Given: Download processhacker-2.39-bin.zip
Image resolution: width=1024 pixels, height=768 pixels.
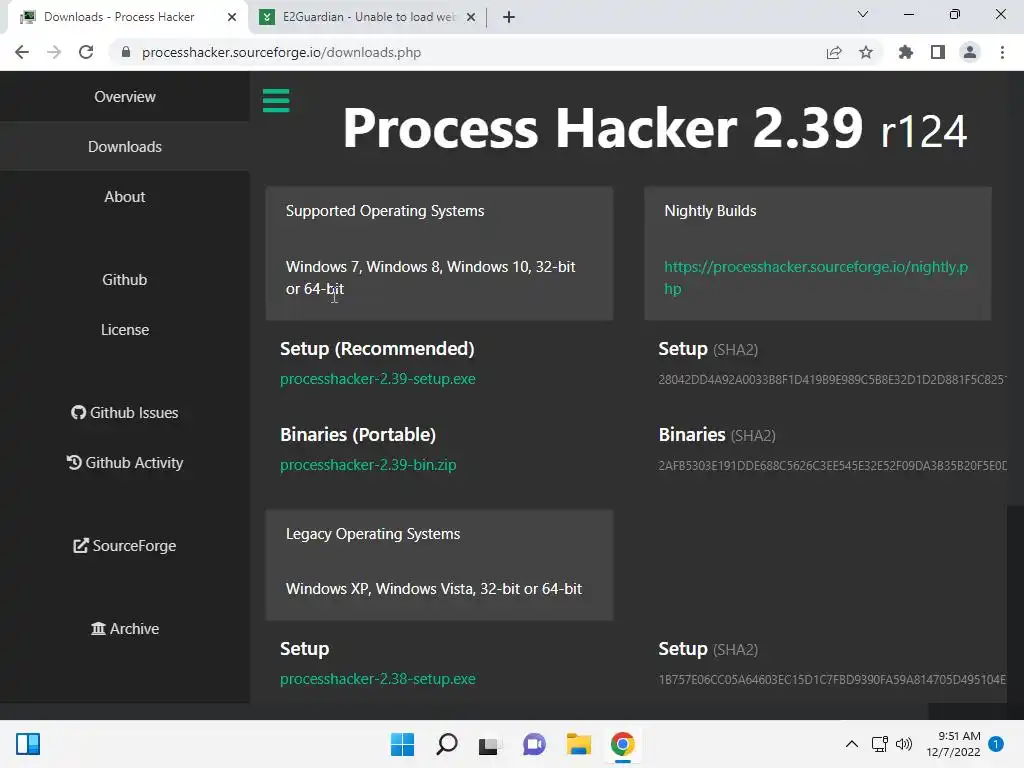Looking at the screenshot, I should point(368,465).
